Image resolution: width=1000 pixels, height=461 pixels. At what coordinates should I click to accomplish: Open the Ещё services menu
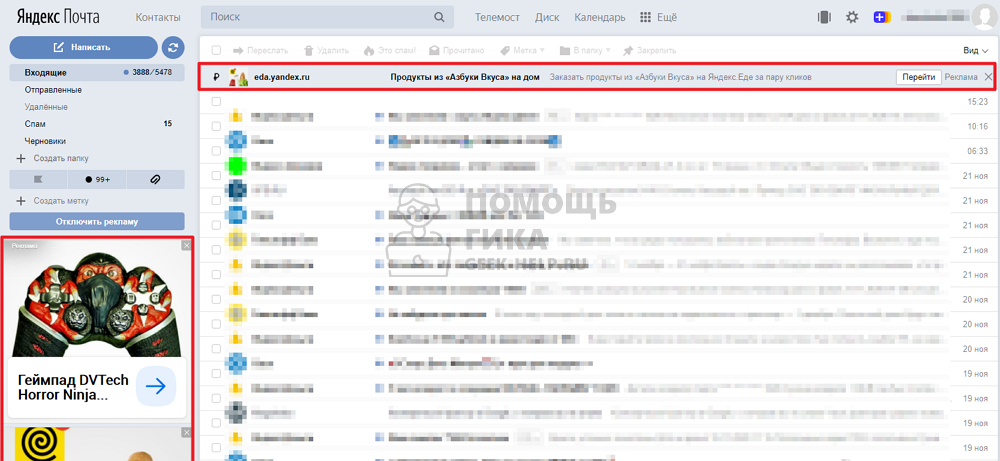658,17
